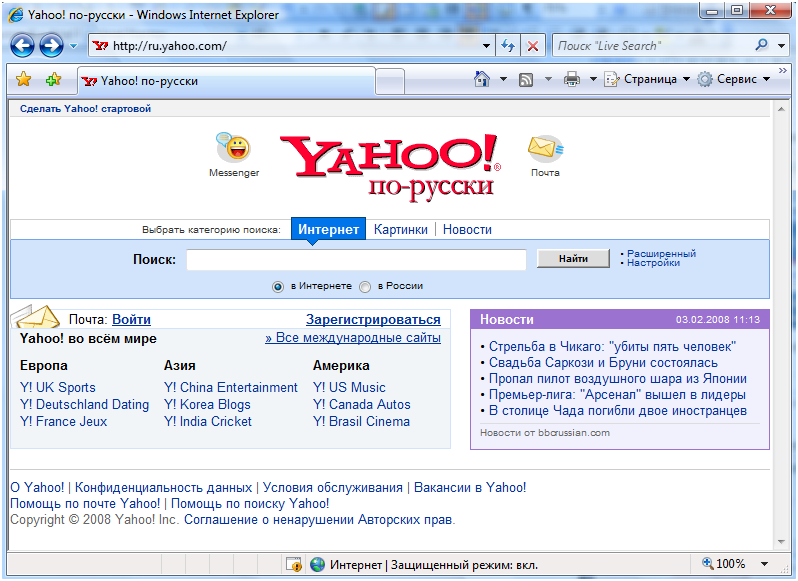Image resolution: width=798 pixels, height=581 pixels.
Task: Select the Интернет search category tab
Action: coord(328,229)
